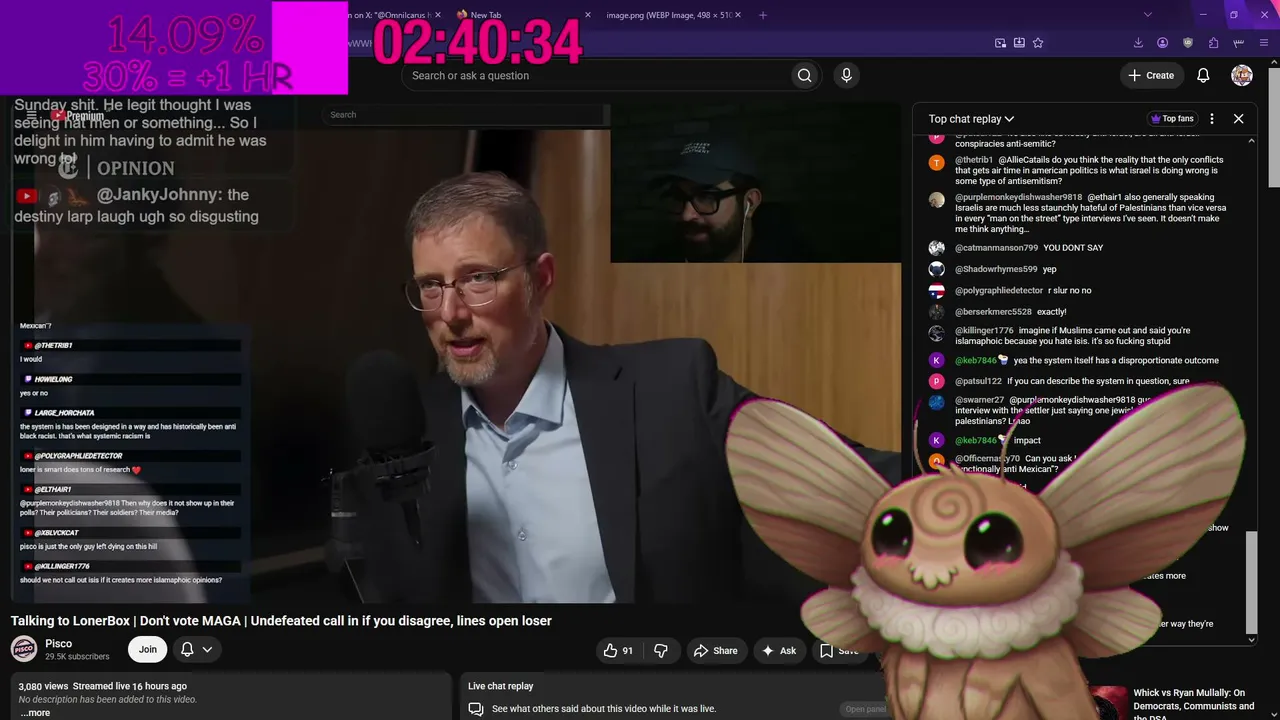Click @patsul122 username in chat
Screen dimensions: 1280x720
pyautogui.click(x=978, y=381)
